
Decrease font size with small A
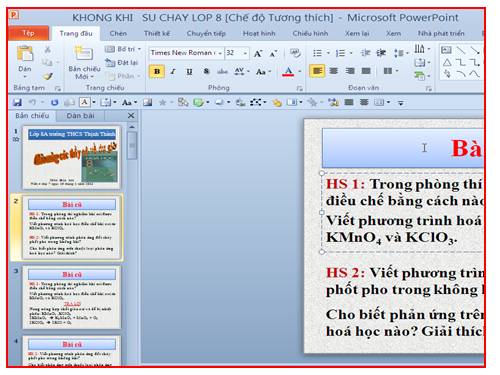273,54
